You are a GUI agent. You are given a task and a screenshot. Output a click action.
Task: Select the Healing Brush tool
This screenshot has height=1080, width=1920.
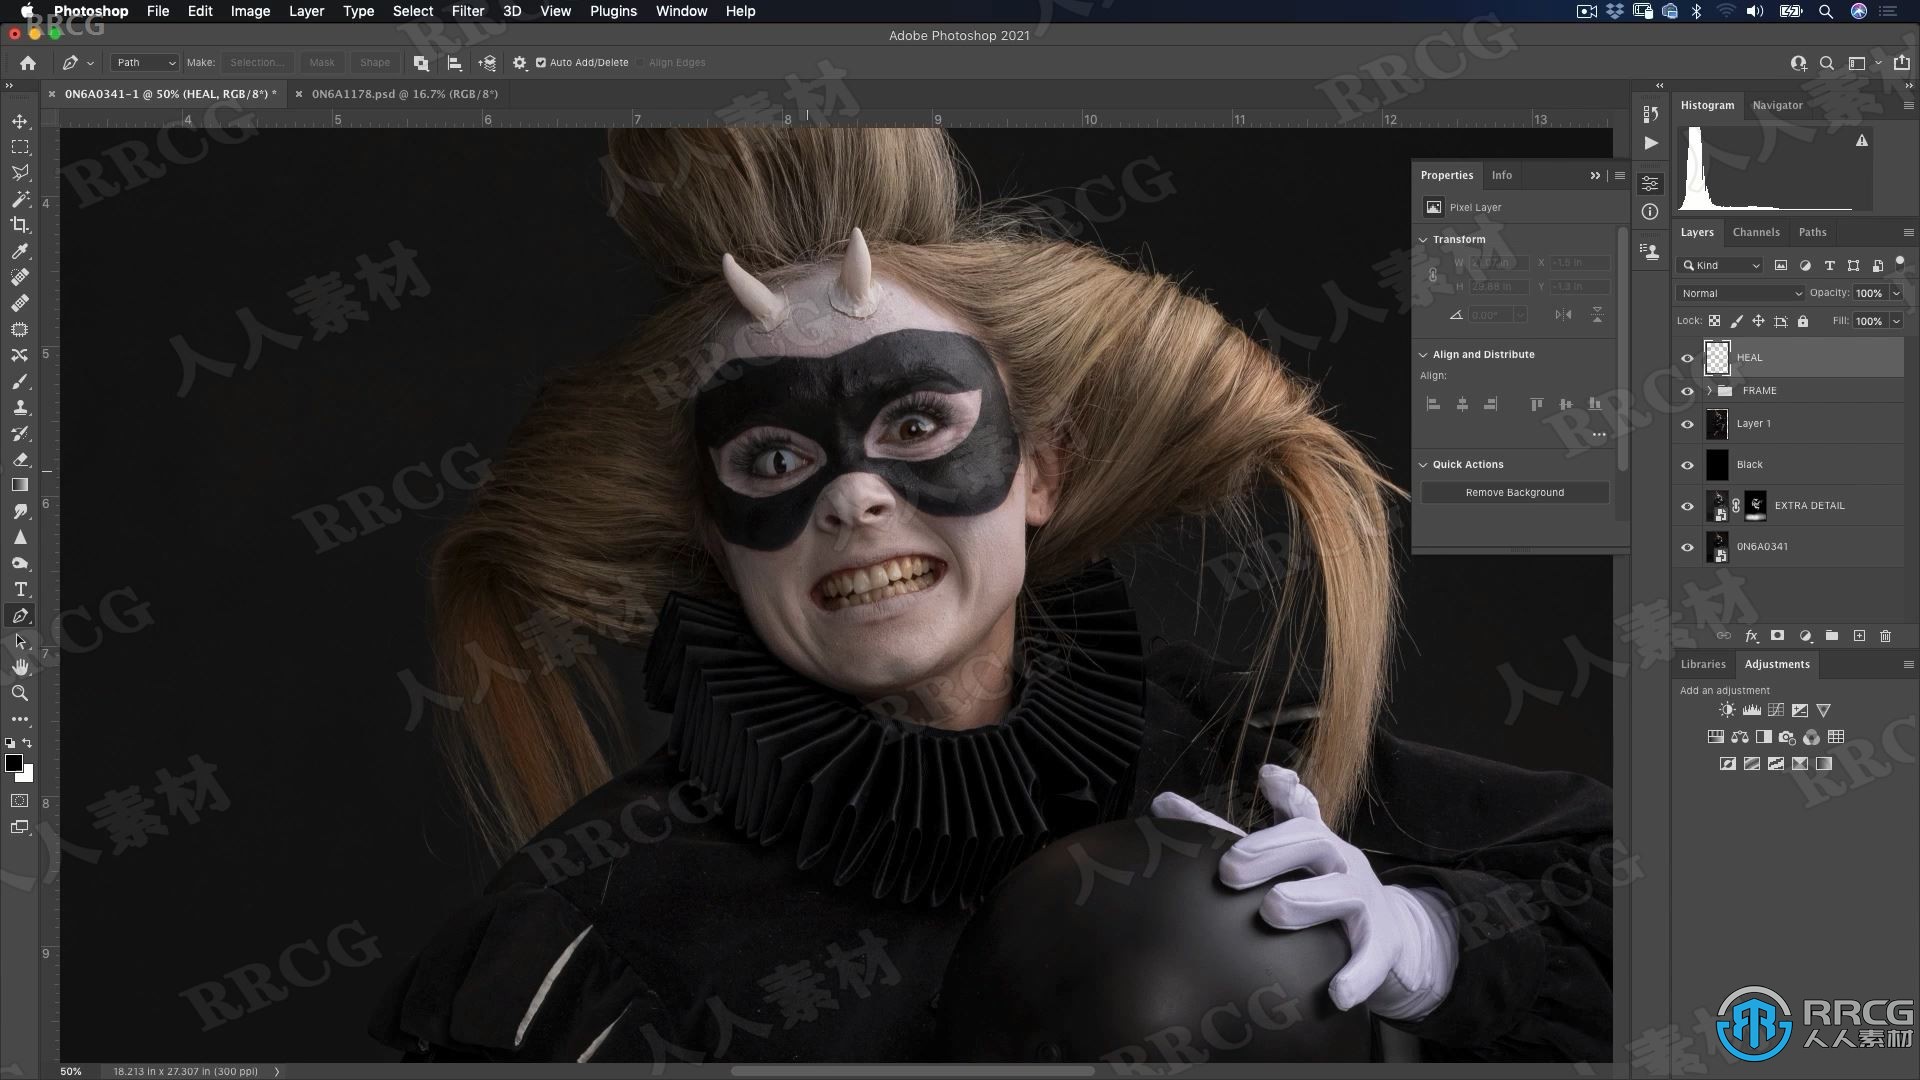(x=18, y=302)
